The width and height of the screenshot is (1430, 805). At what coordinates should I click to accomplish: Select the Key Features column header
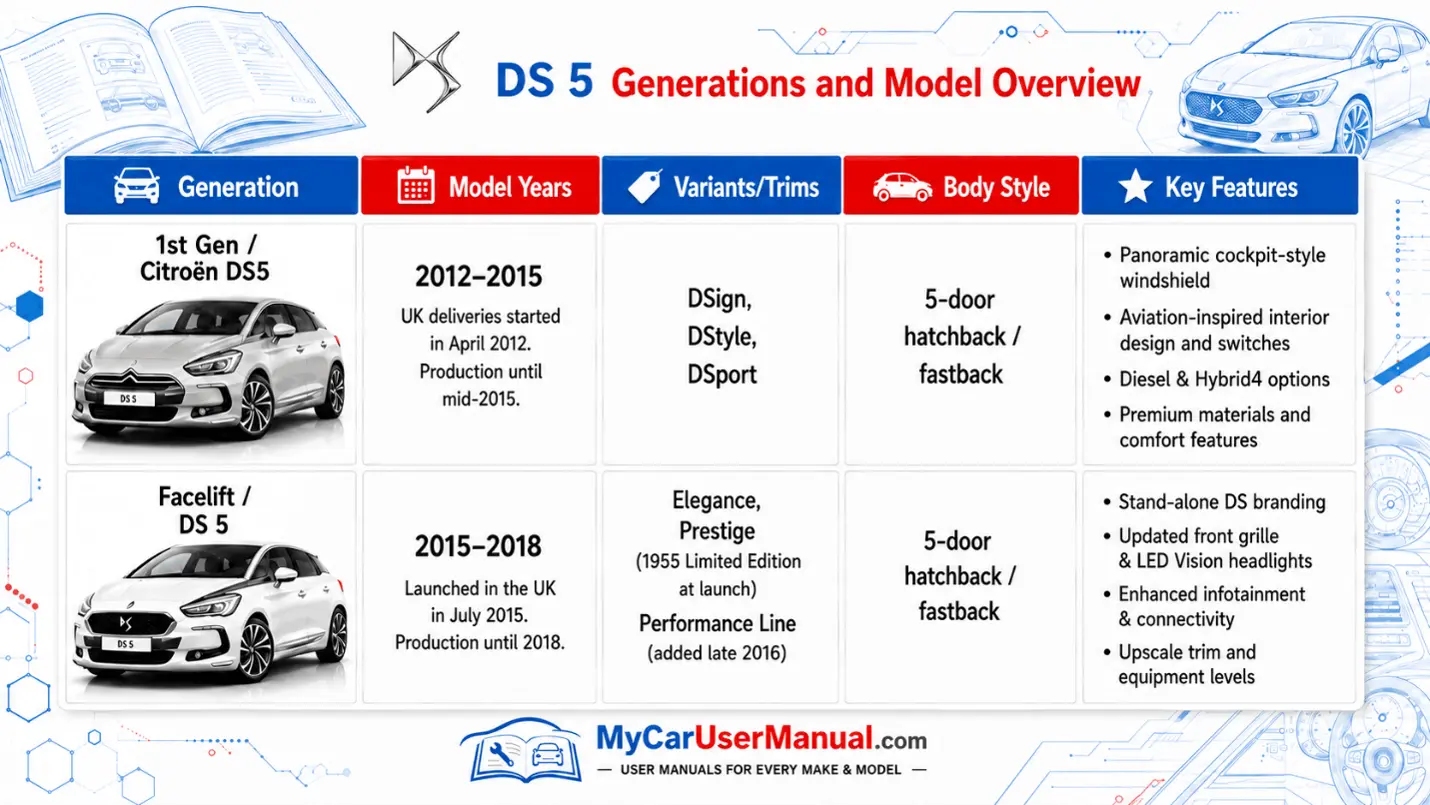click(1220, 186)
